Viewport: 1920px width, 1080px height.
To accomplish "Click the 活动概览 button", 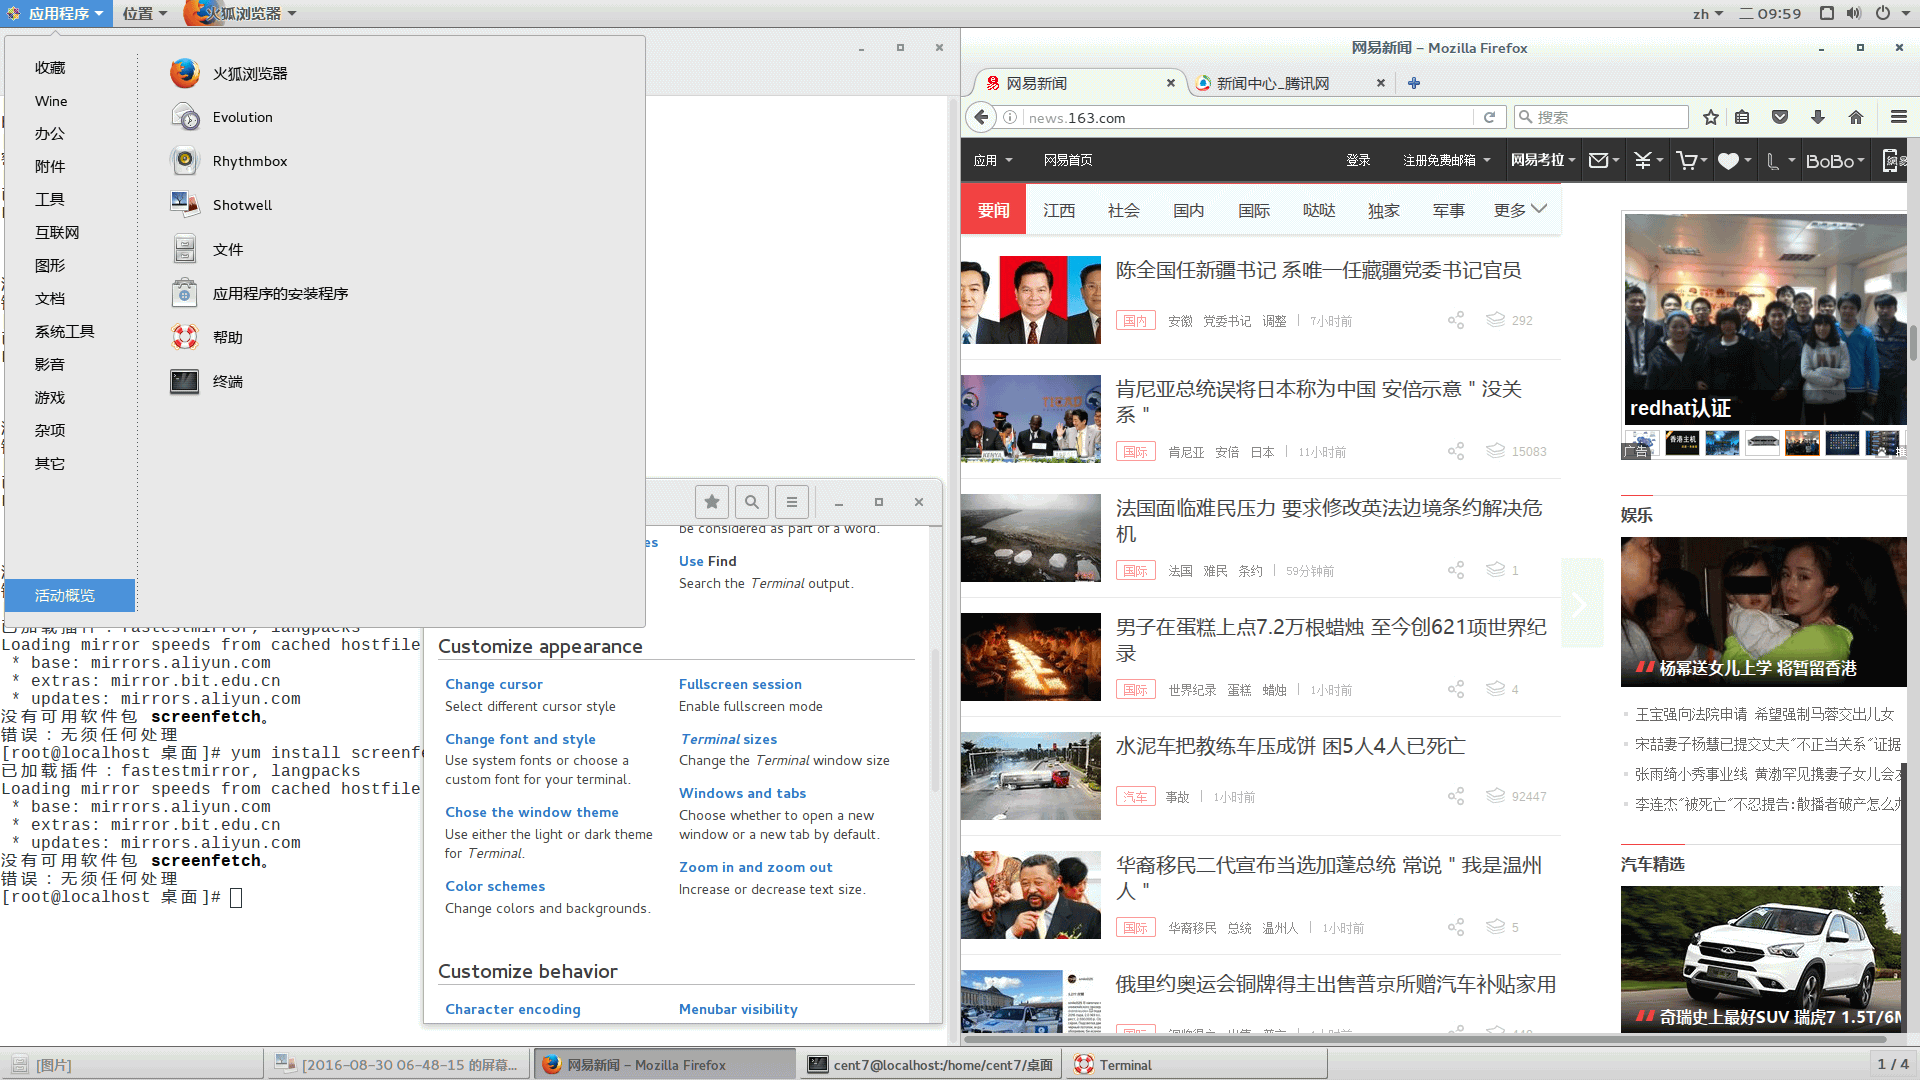I will click(70, 595).
